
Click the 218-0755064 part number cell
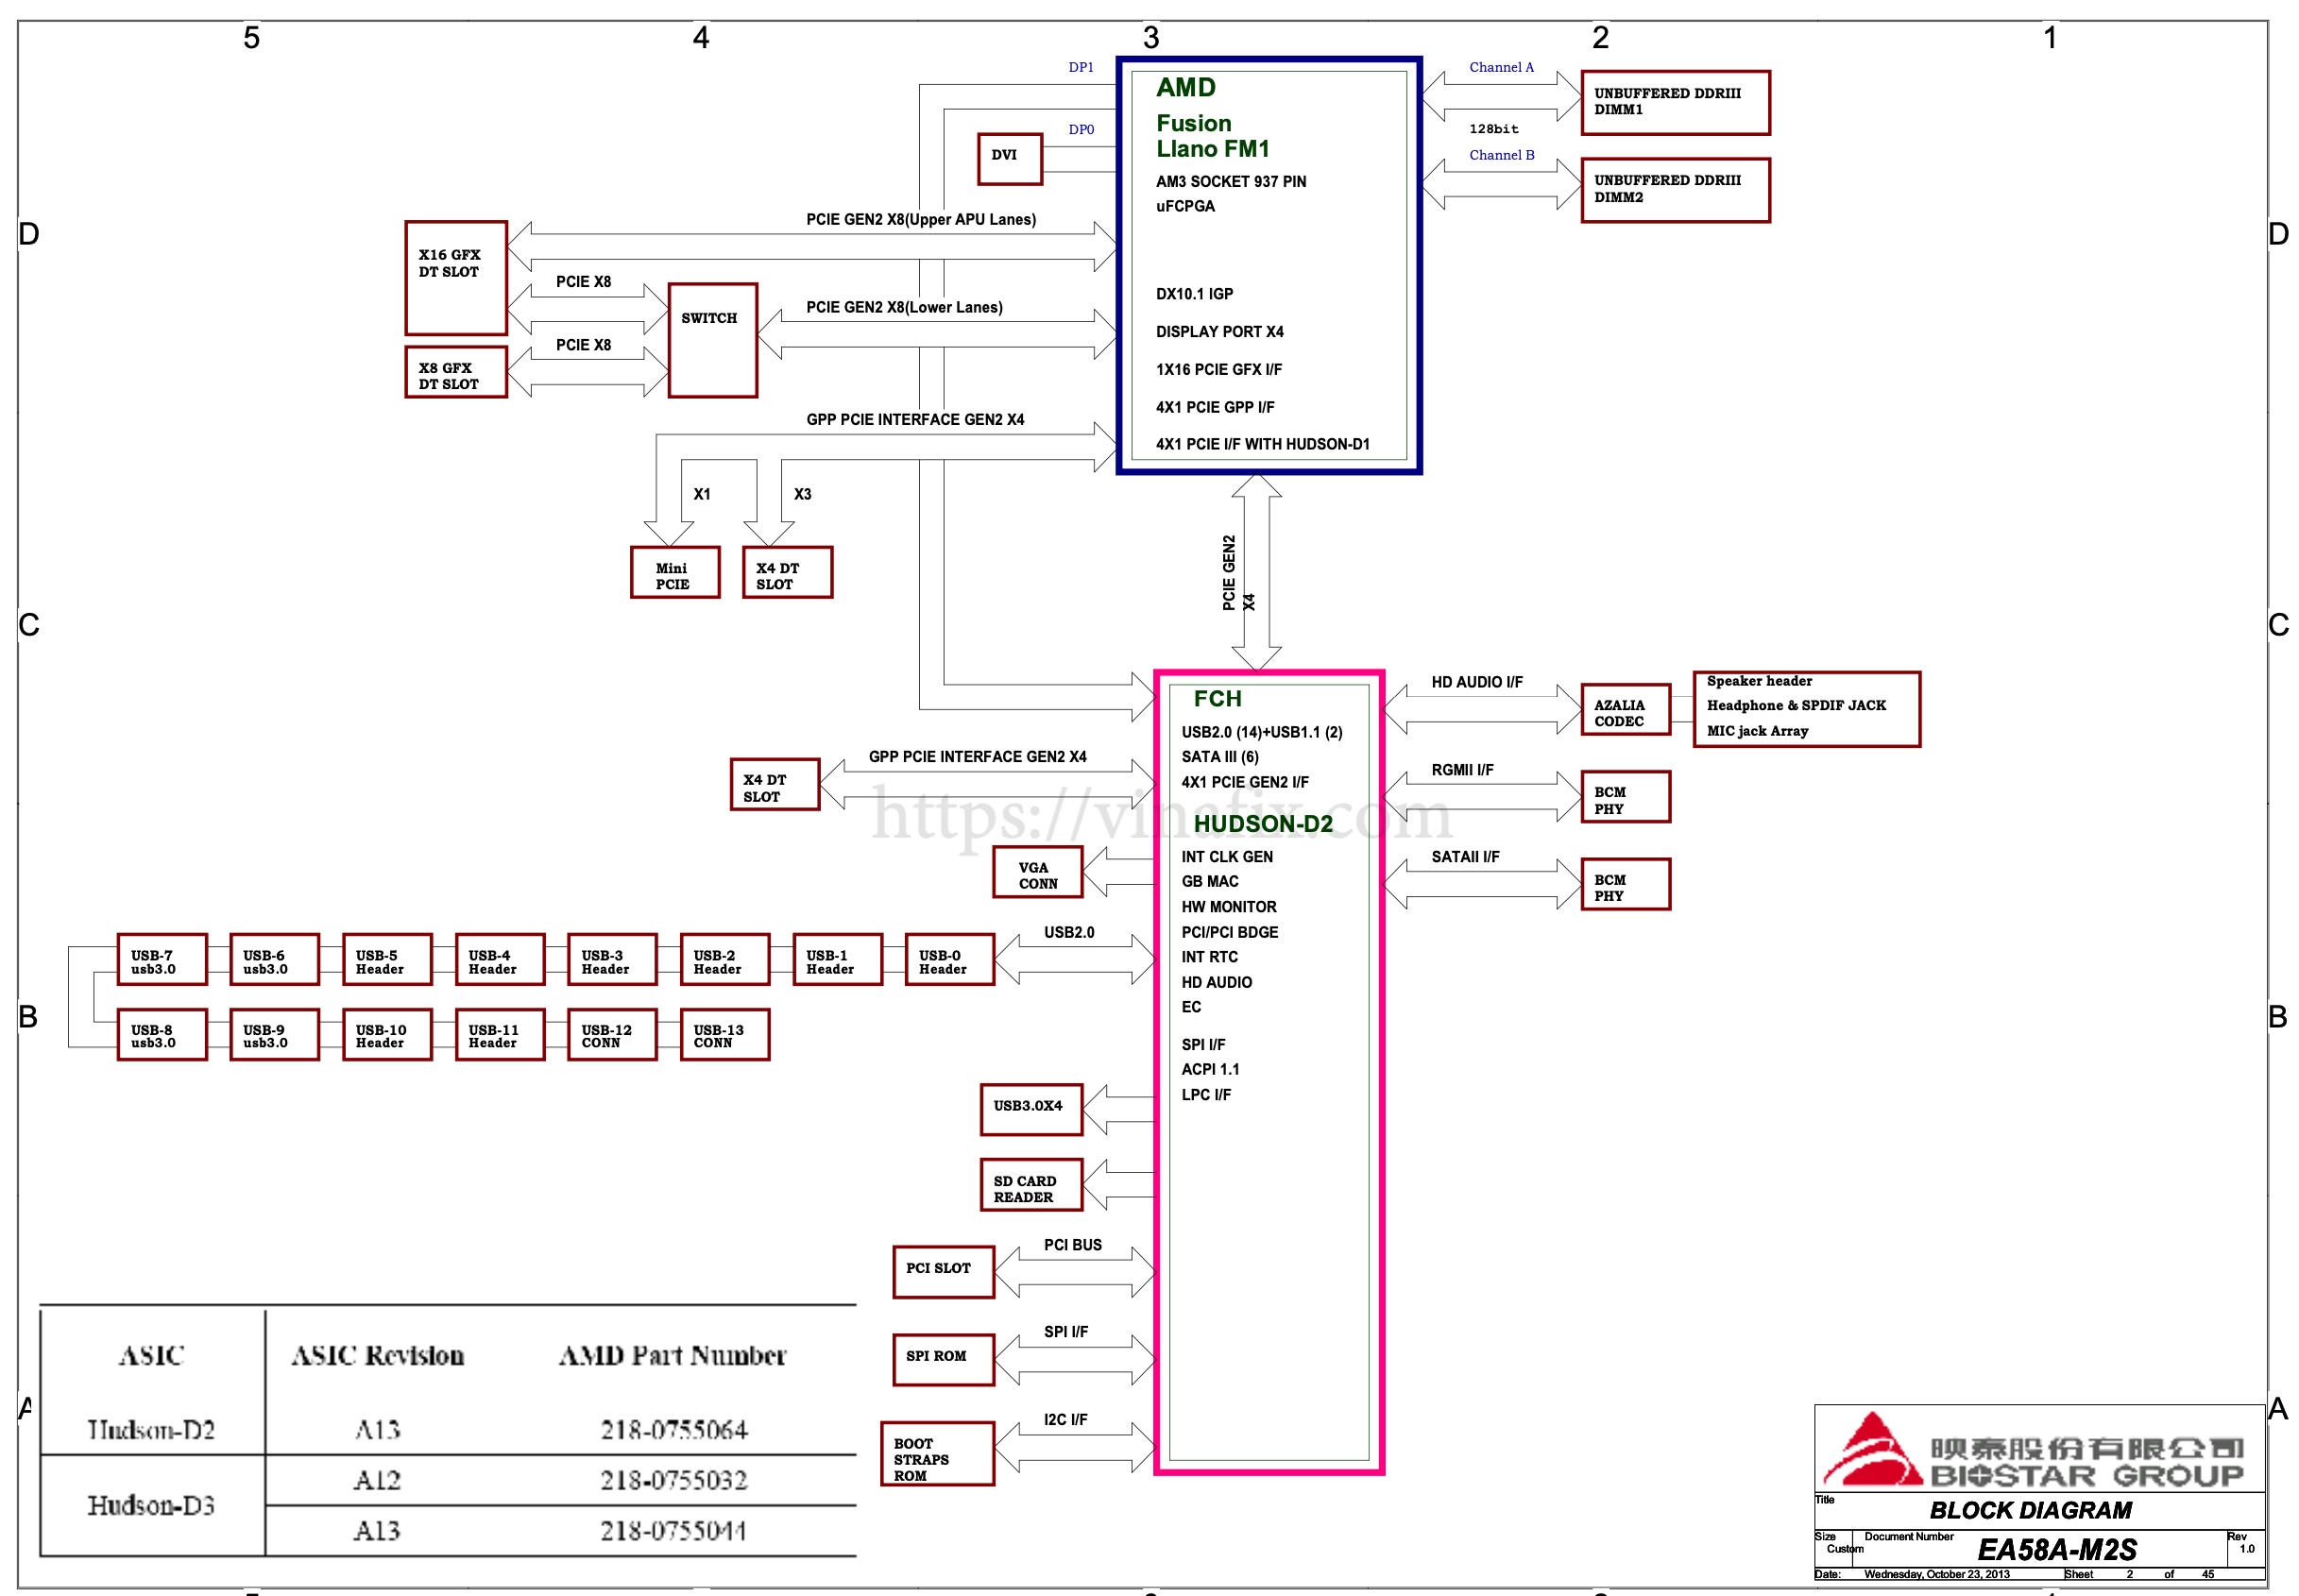673,1430
